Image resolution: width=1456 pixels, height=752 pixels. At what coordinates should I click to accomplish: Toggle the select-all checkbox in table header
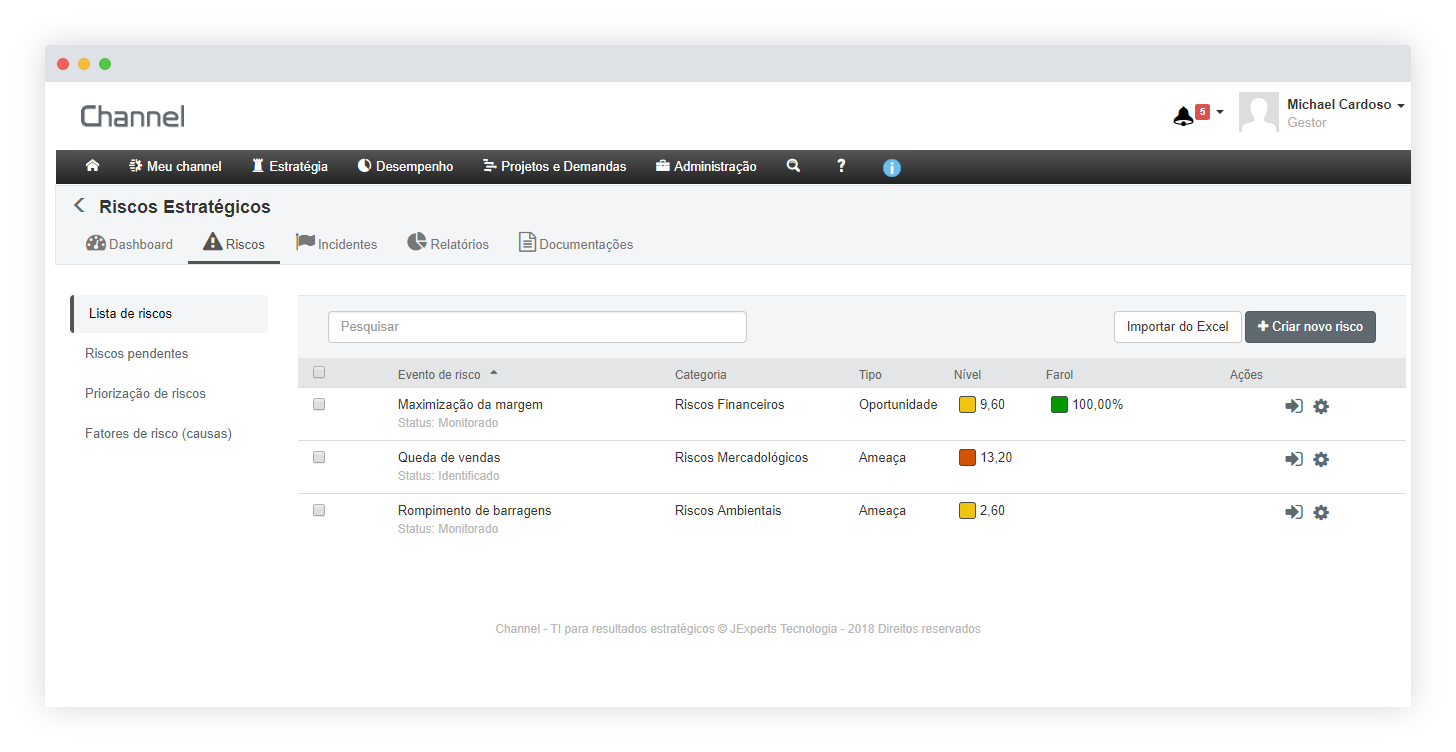319,372
